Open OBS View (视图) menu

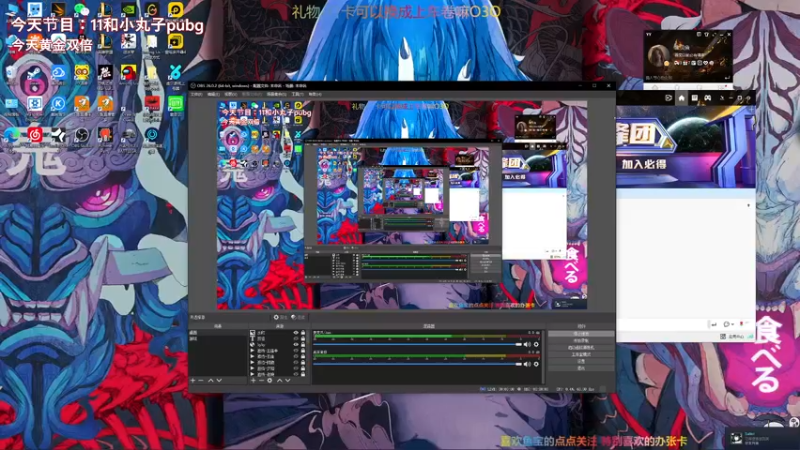click(231, 94)
